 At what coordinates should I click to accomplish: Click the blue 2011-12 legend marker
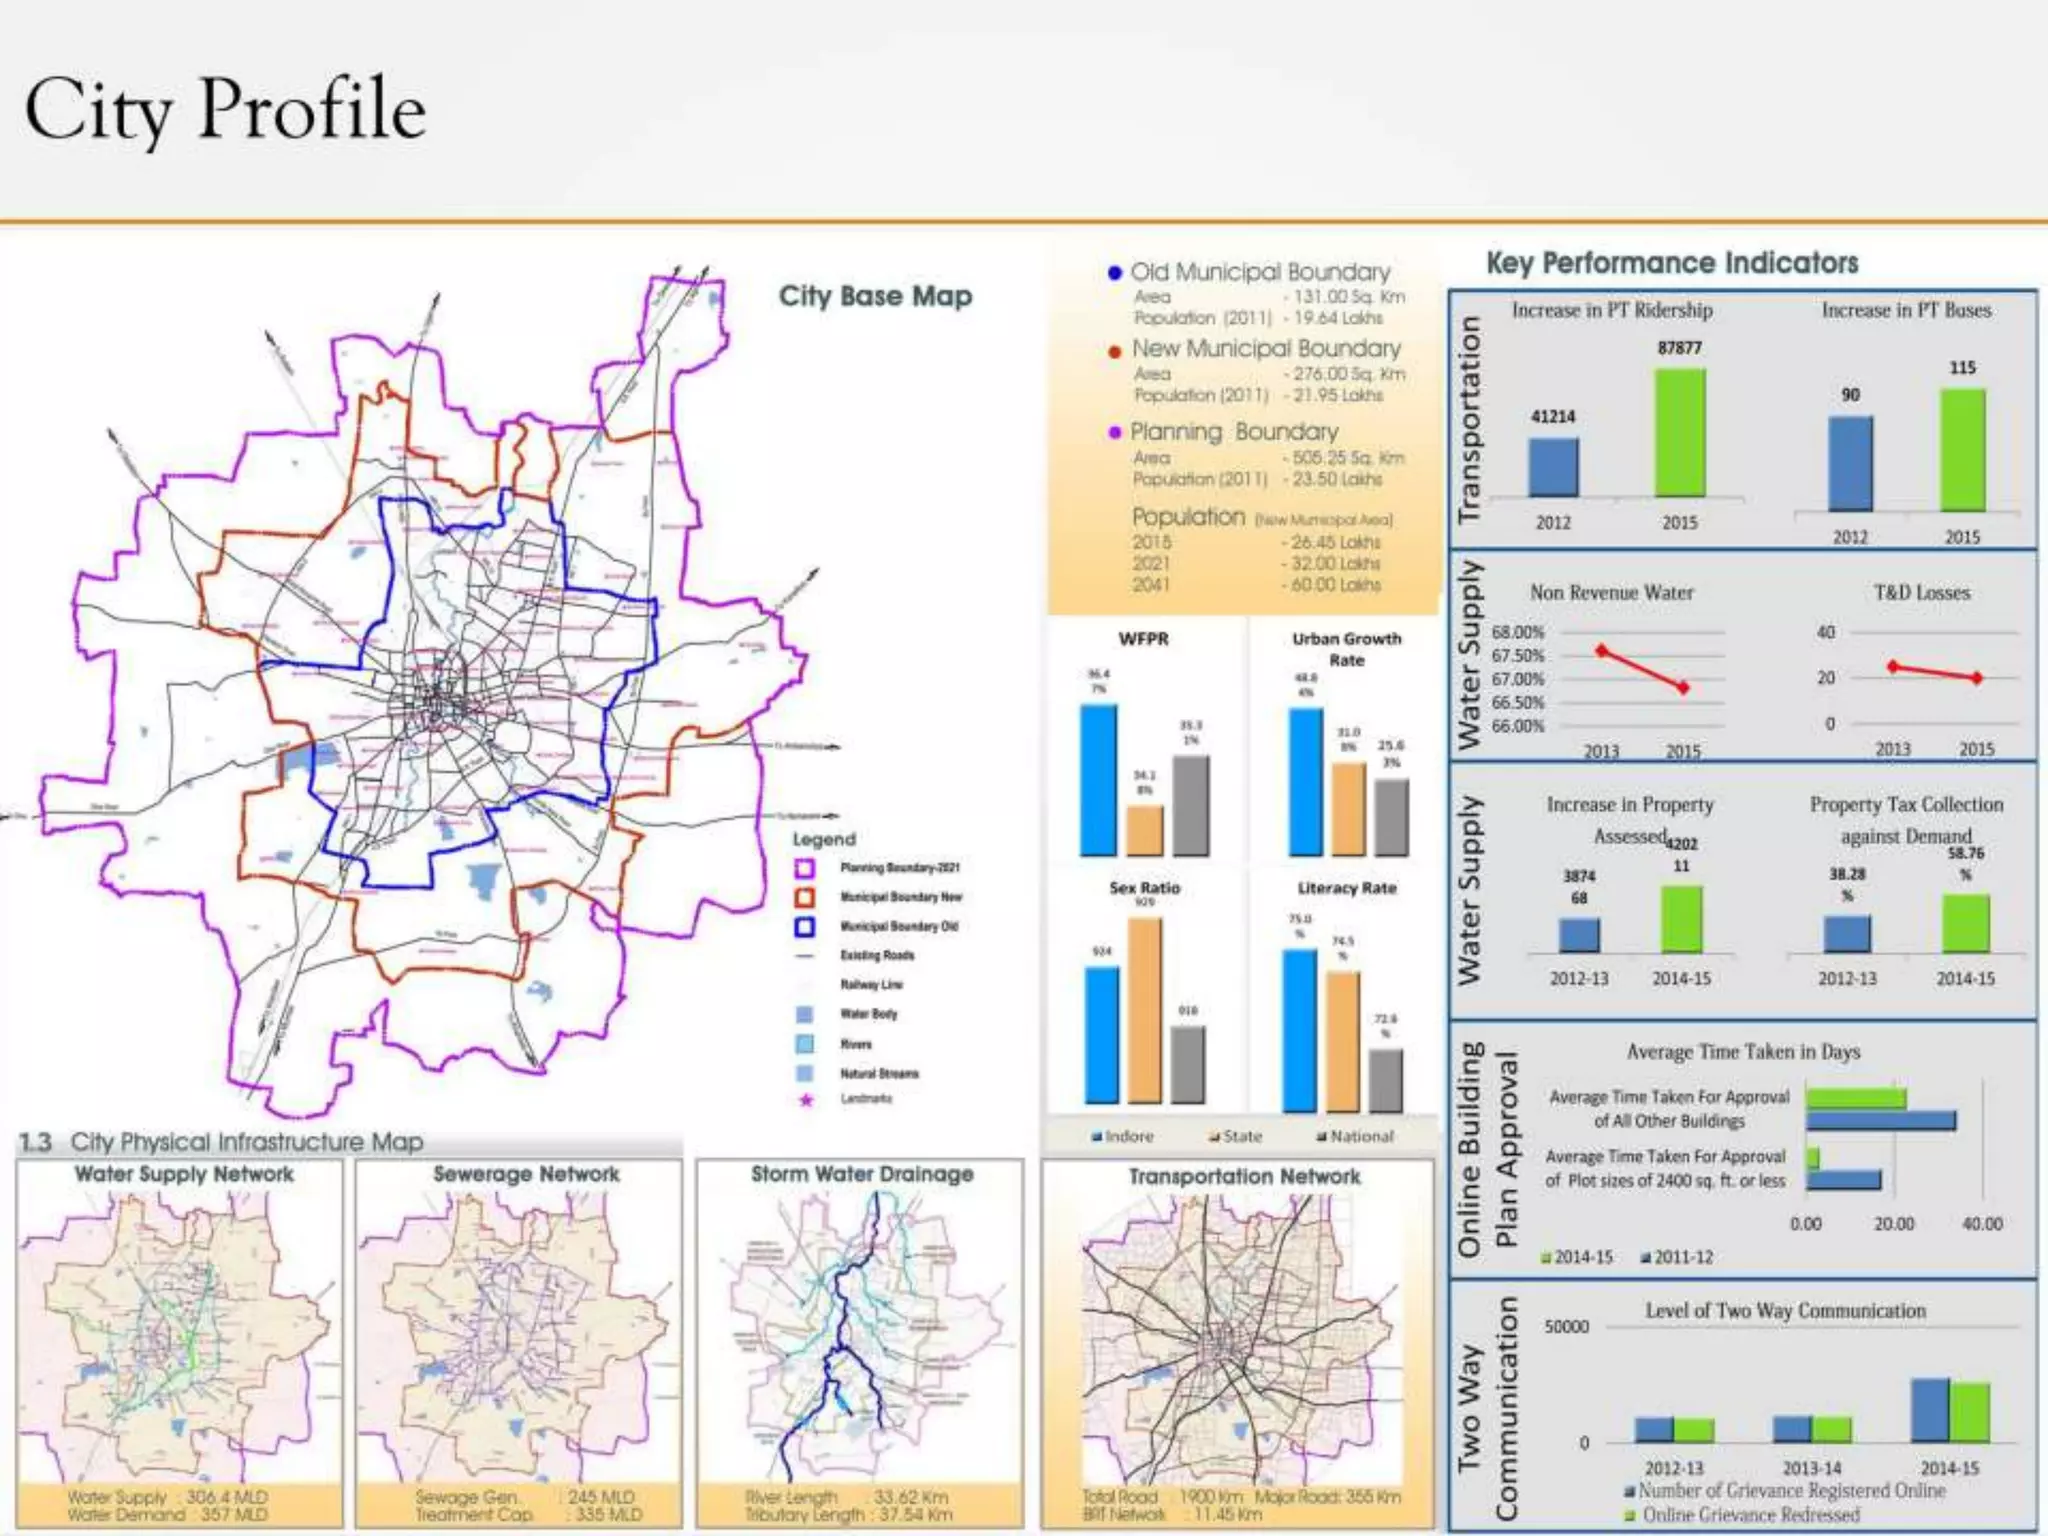(1646, 1258)
